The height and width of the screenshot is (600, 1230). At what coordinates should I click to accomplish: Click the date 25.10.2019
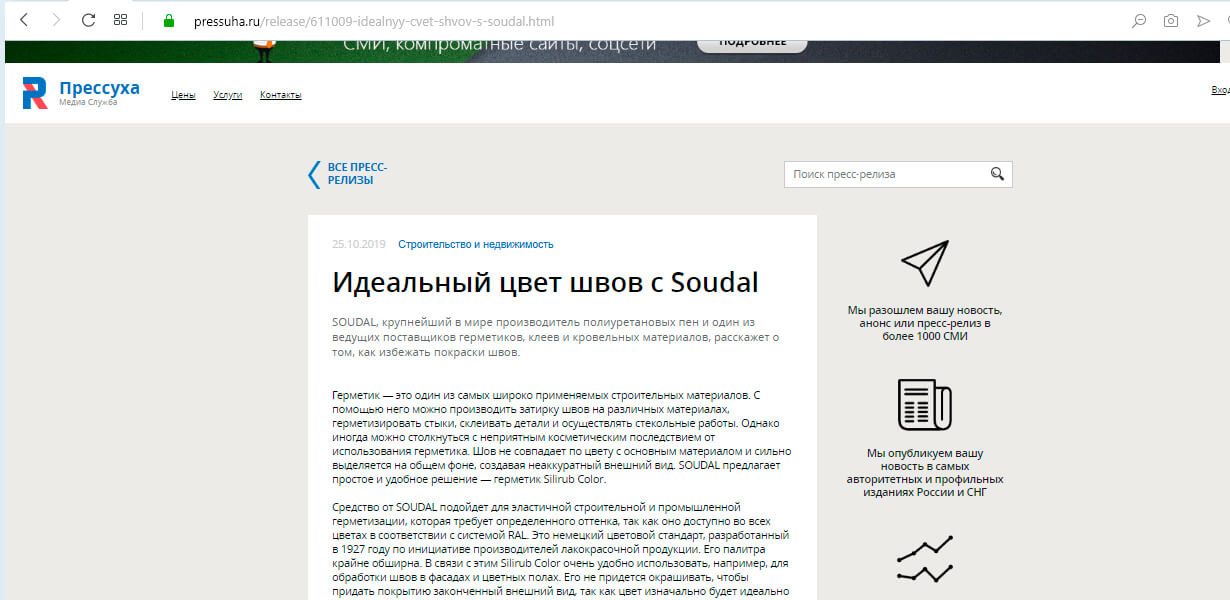358,244
